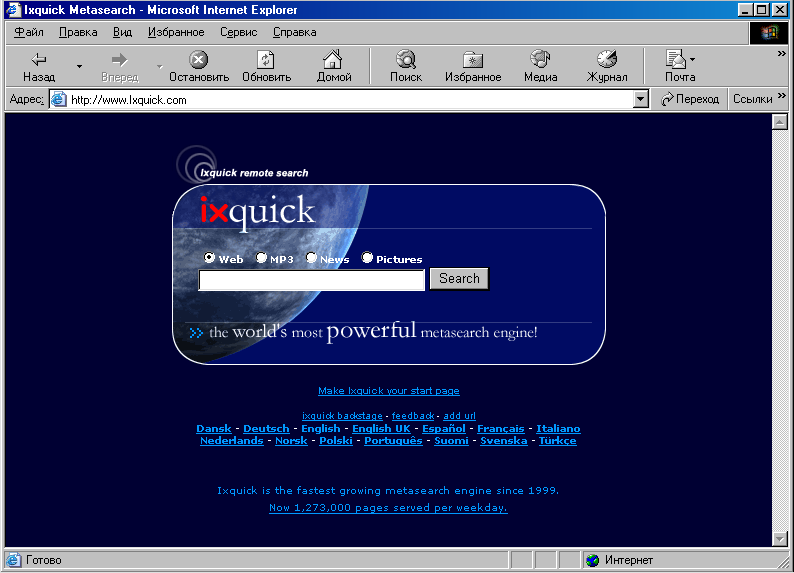Click the Search button
794x573 pixels.
(x=459, y=279)
